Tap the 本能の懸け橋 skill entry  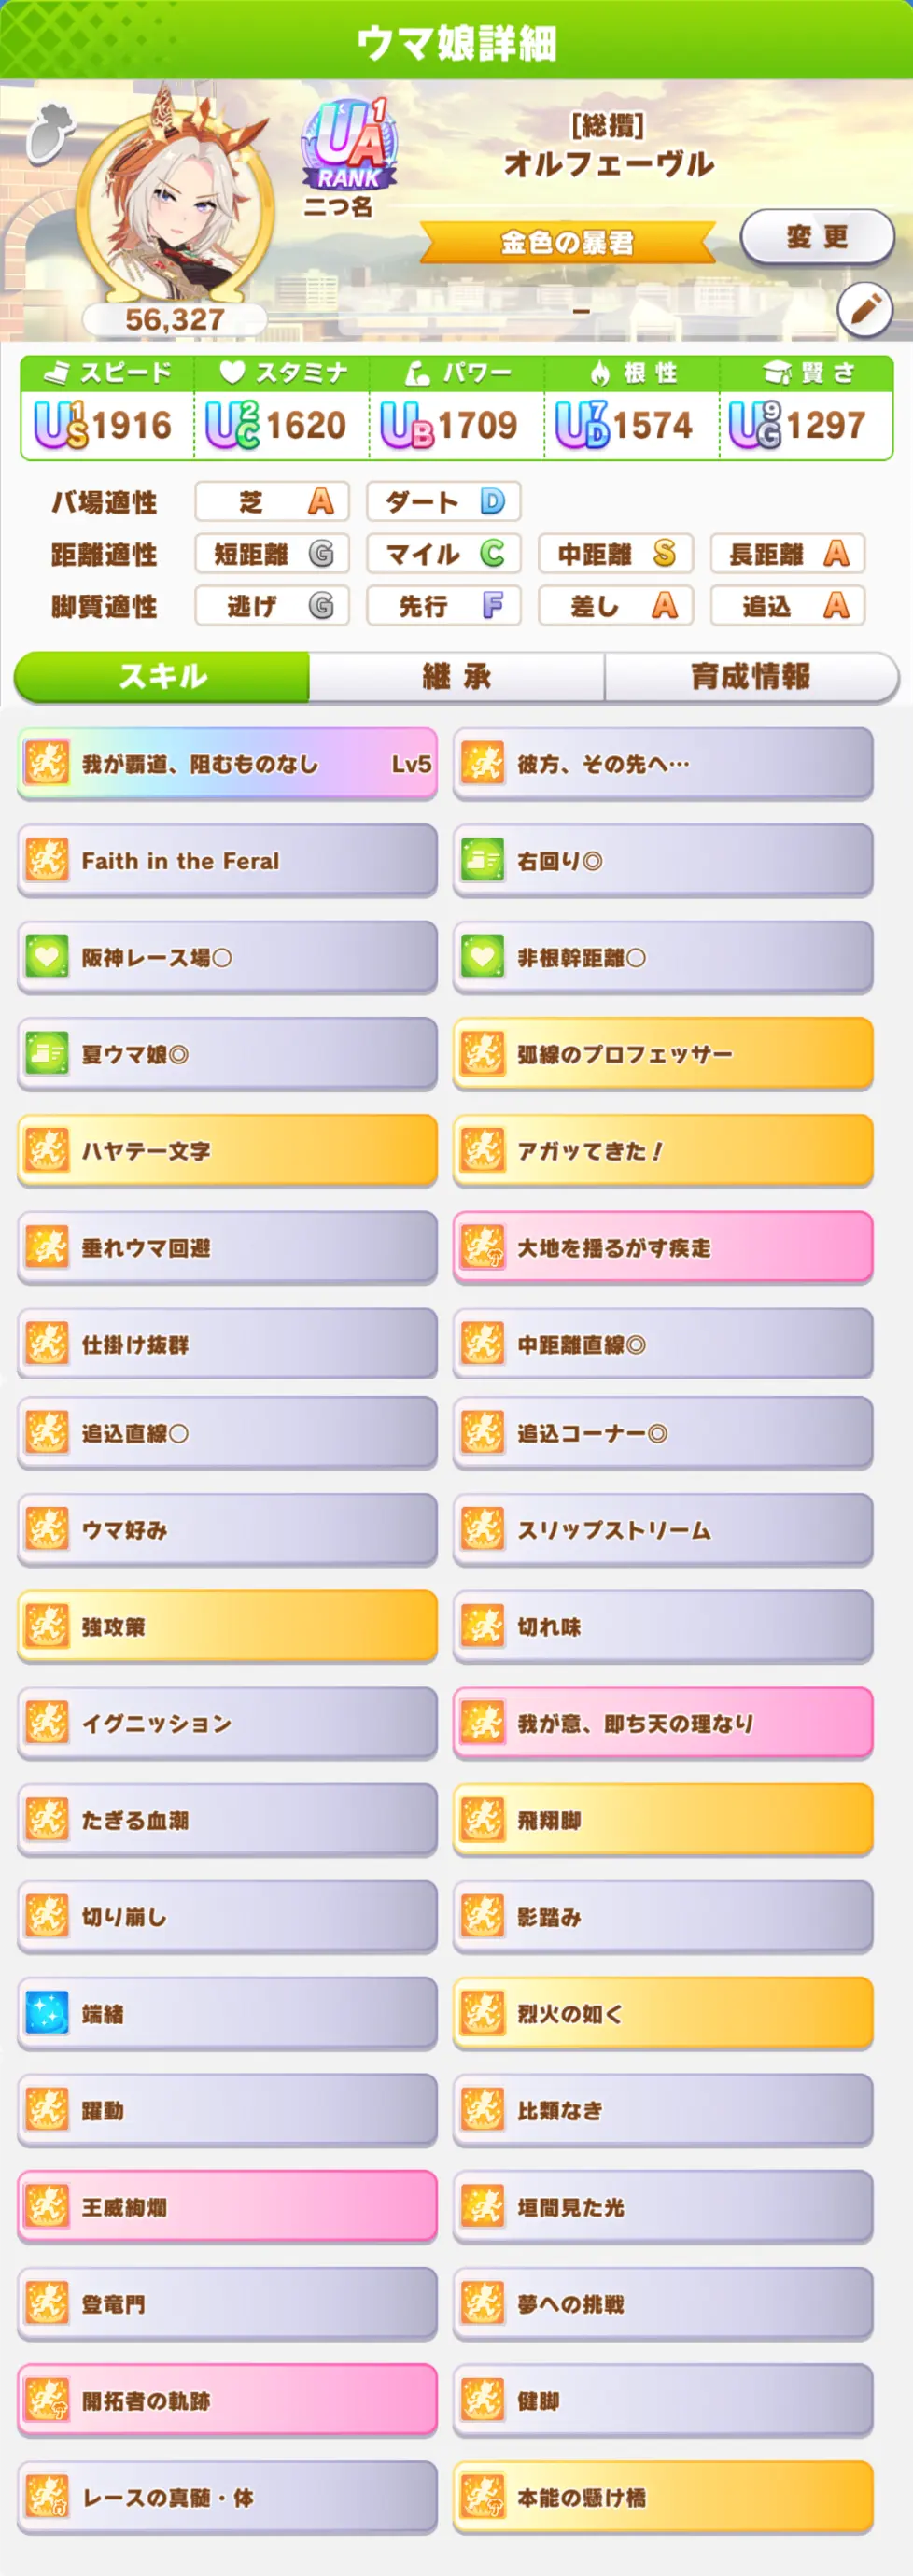[663, 2497]
